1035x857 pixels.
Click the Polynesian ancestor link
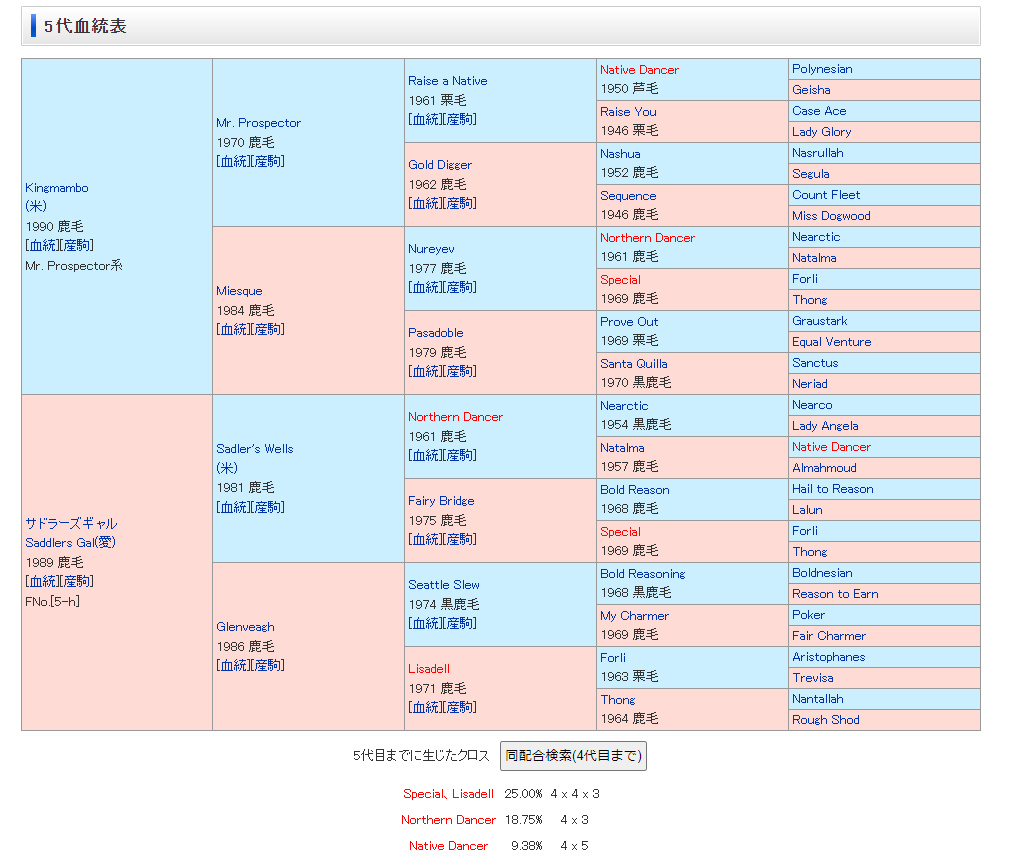822,69
